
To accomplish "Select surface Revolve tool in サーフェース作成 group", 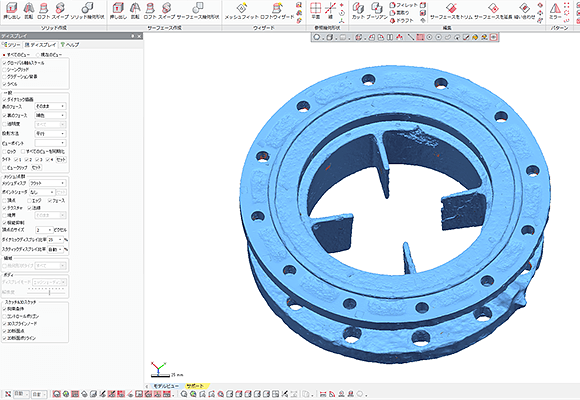I will coord(135,11).
